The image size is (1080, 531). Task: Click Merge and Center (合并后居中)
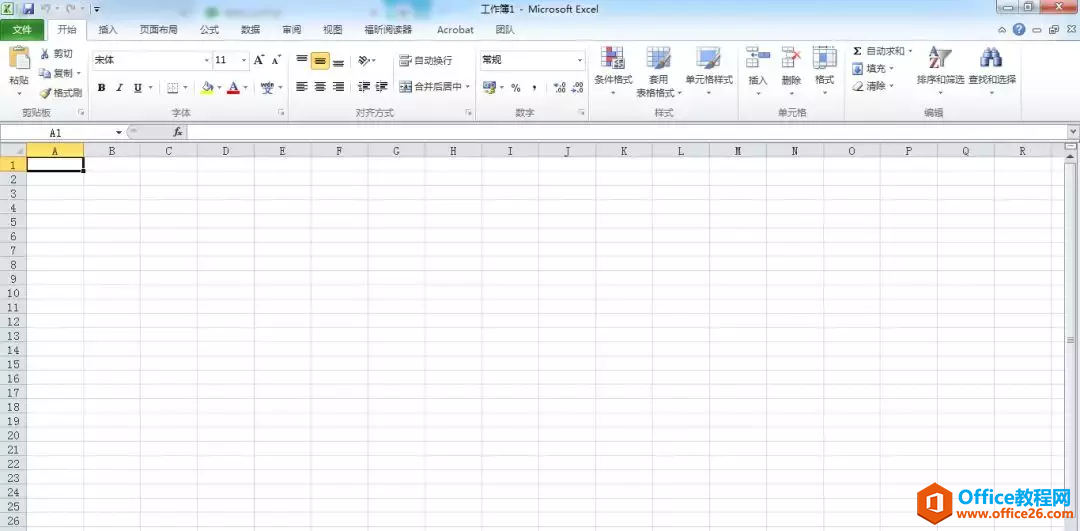click(x=430, y=87)
